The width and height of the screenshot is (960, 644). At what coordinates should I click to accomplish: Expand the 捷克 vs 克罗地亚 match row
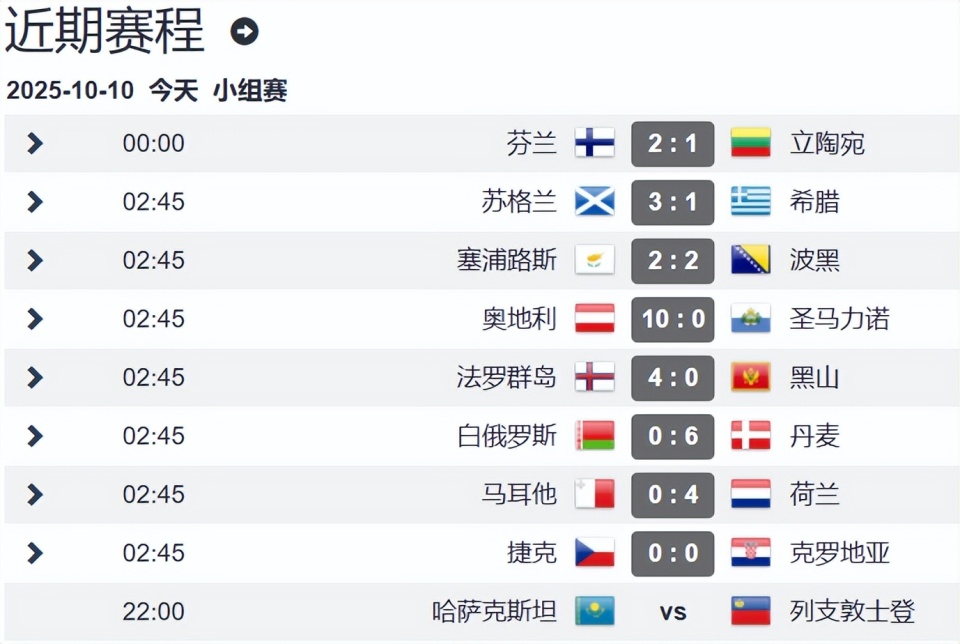tap(35, 553)
